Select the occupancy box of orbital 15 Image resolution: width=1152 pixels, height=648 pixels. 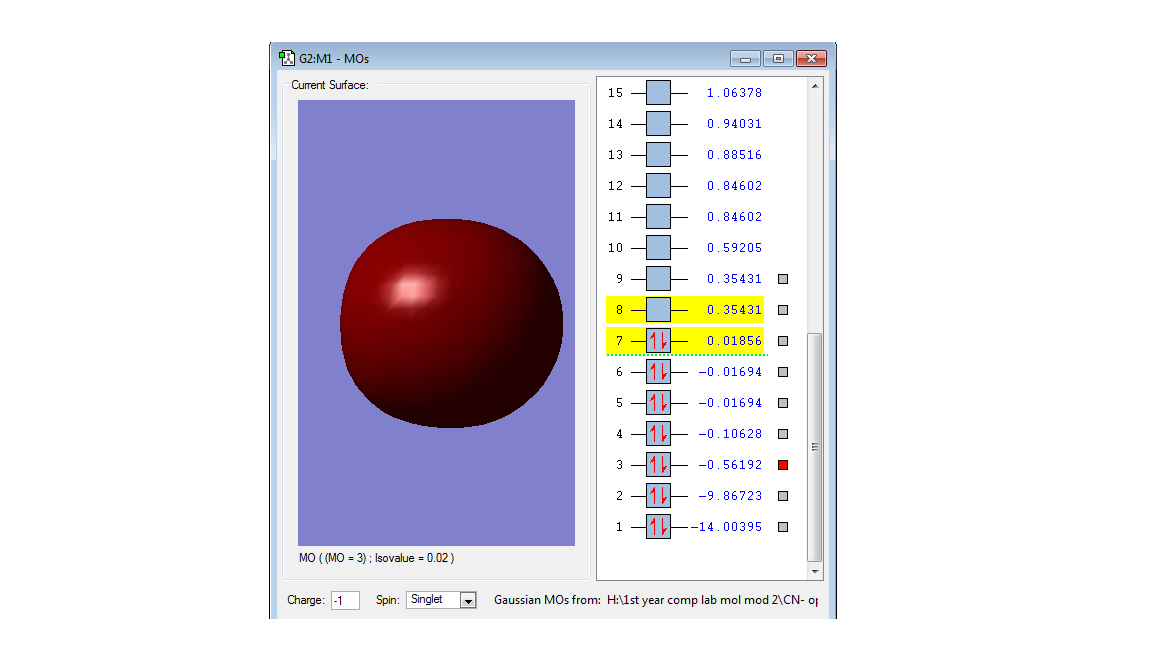click(x=658, y=93)
